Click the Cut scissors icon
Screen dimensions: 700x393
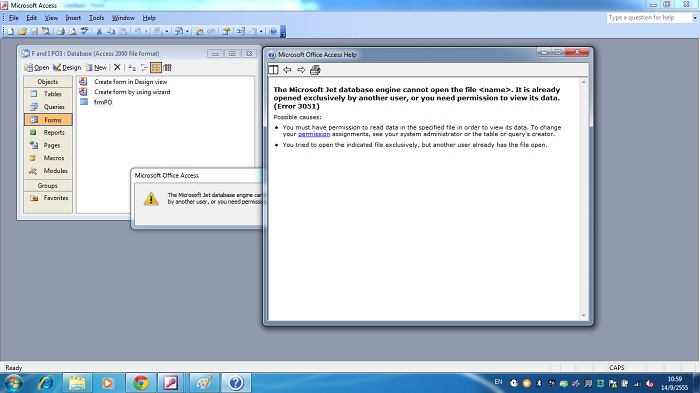pos(99,31)
